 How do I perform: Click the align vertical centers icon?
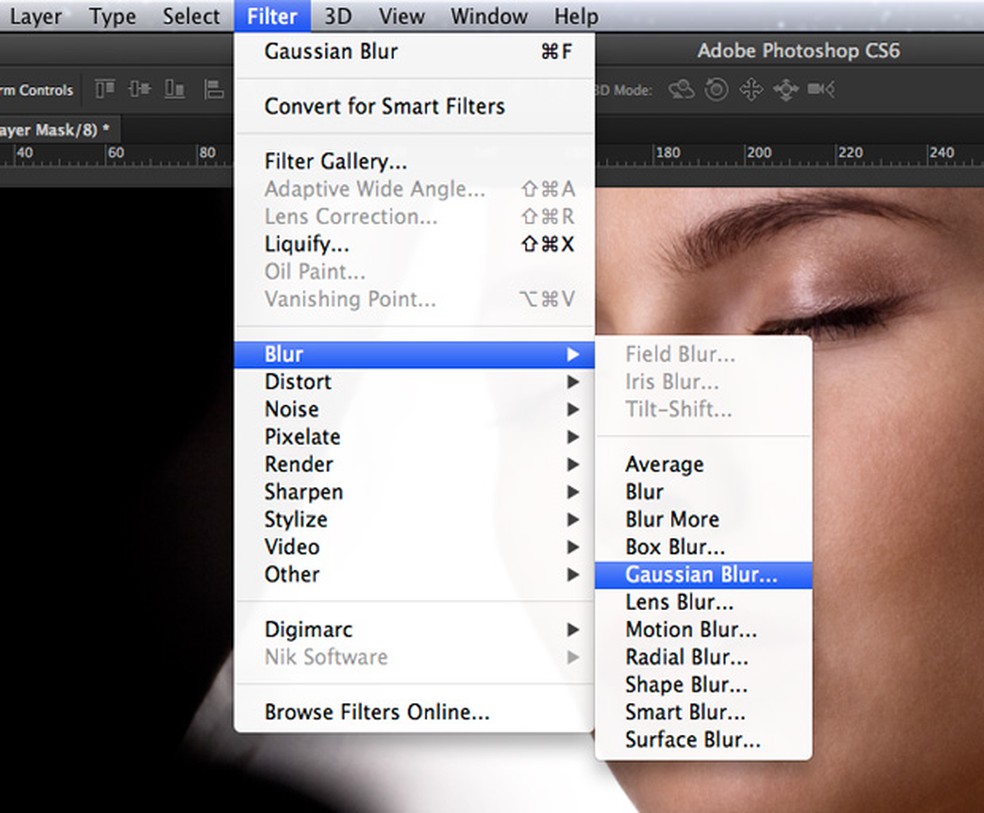tap(142, 90)
